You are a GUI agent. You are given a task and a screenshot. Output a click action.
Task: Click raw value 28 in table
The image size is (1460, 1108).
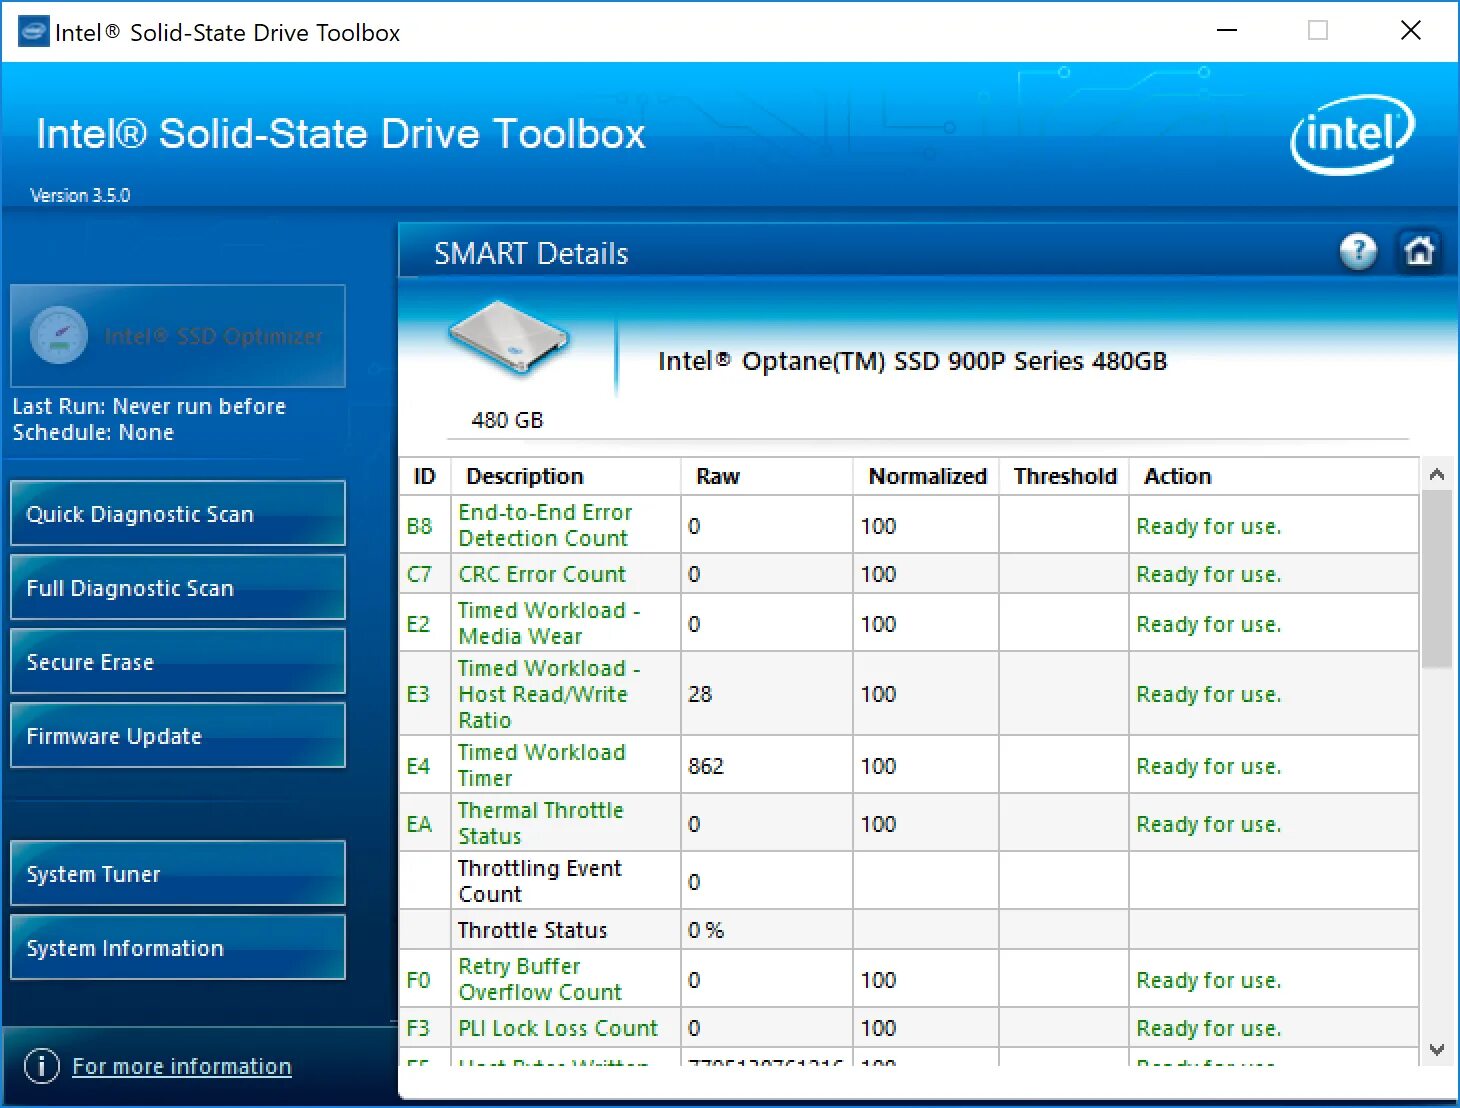(x=700, y=694)
